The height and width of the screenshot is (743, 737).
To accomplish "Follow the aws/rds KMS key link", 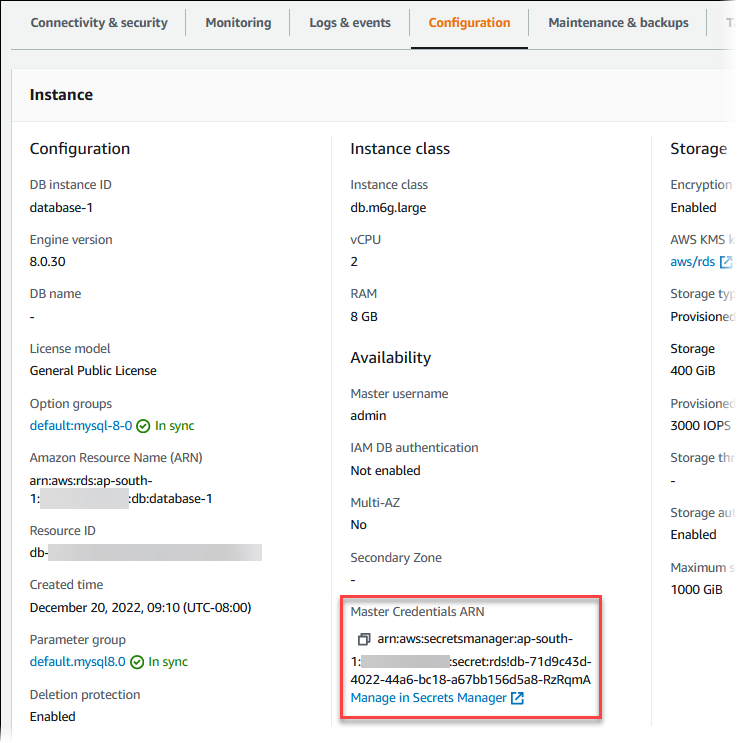I will 692,262.
